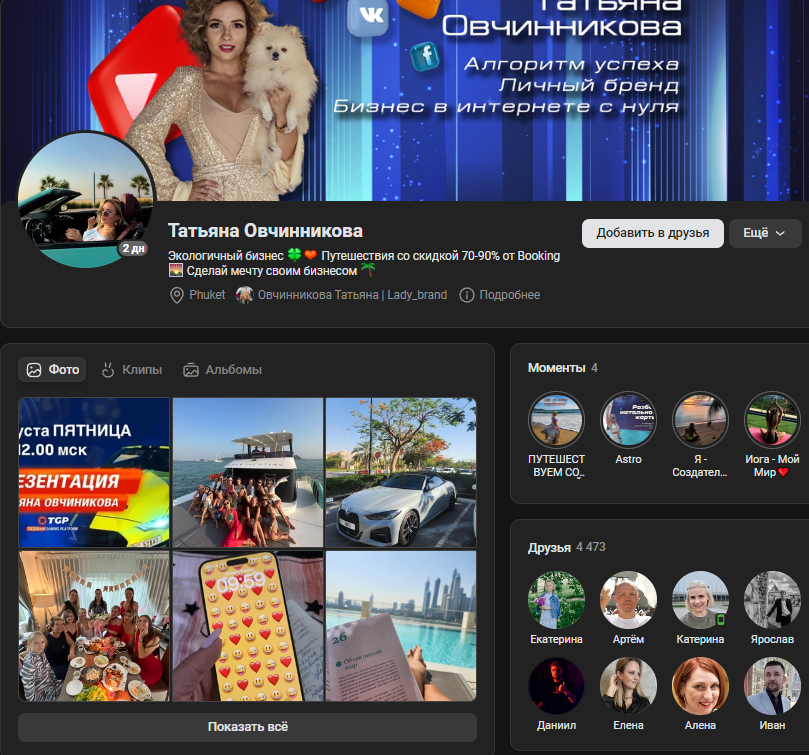Open the yacht group photo thumbnail
Viewport: 809px width, 755px height.
pyautogui.click(x=248, y=471)
